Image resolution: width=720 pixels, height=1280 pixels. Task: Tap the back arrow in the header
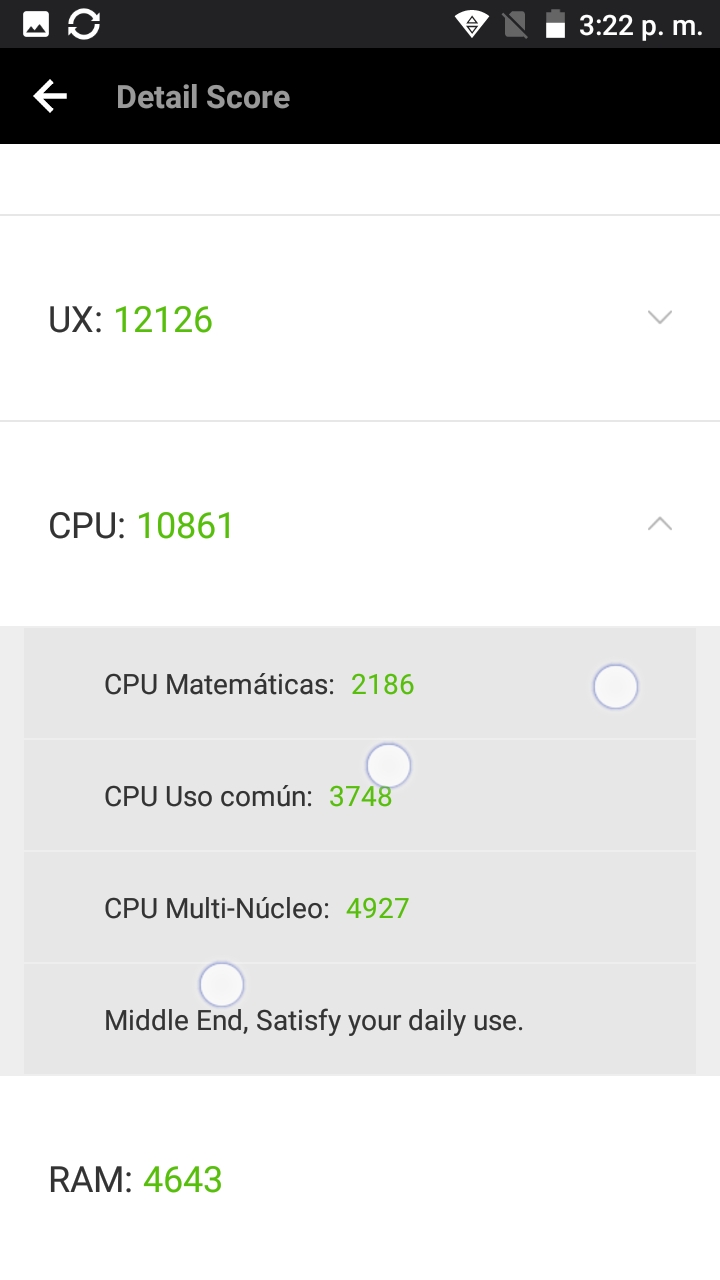50,97
